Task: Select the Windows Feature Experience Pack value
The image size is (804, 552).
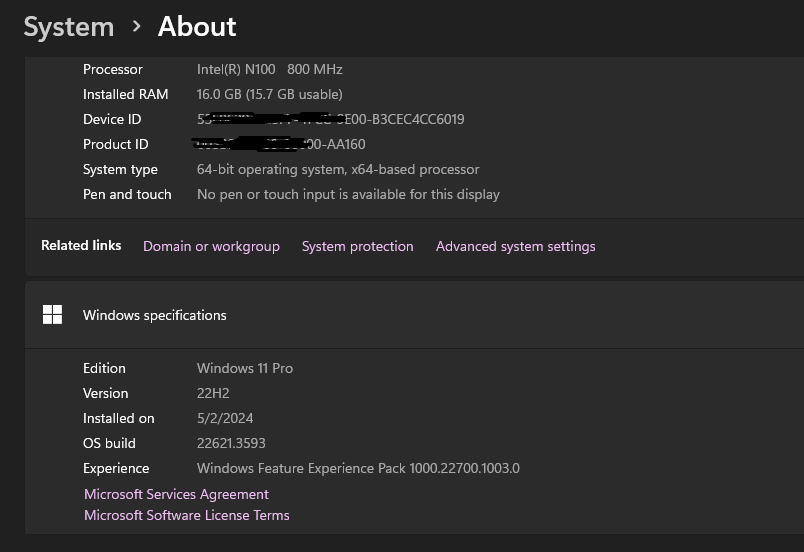Action: coord(358,468)
